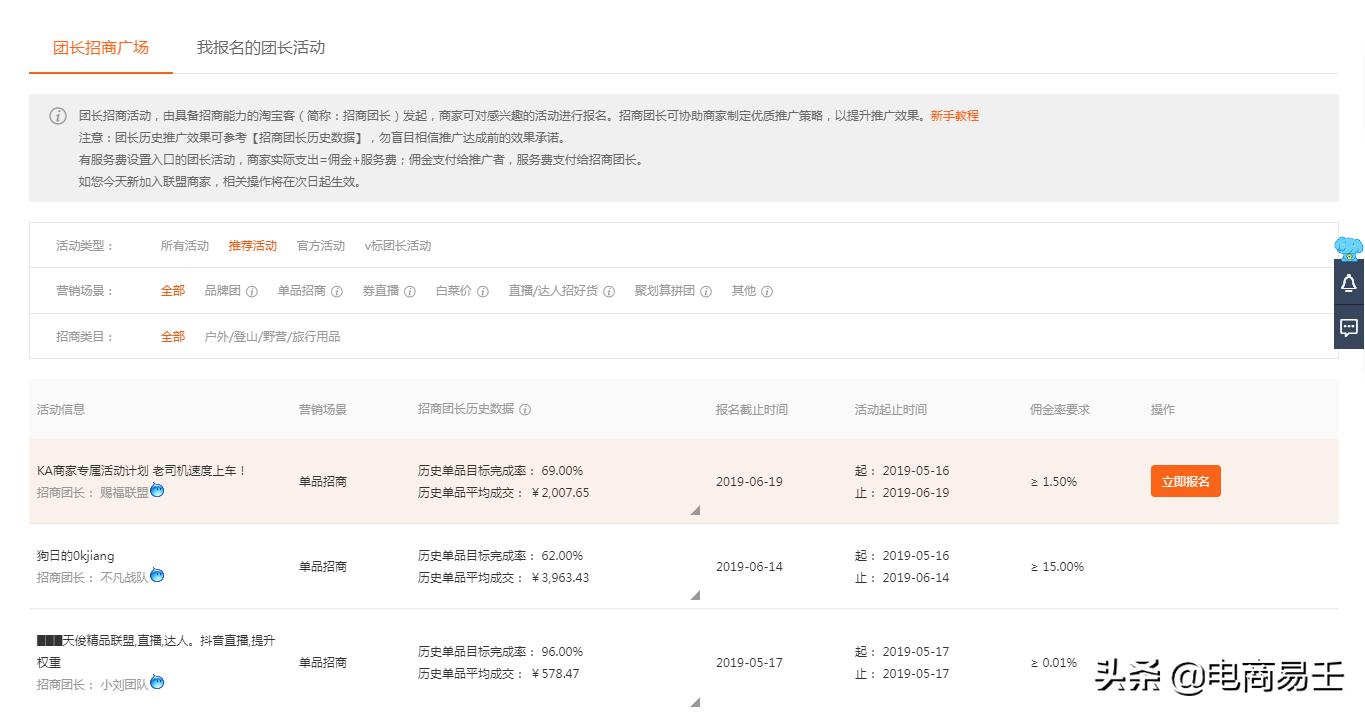Image resolution: width=1365 pixels, height=714 pixels.
Task: Select the 团长招商广场 tab
Action: pyautogui.click(x=100, y=47)
